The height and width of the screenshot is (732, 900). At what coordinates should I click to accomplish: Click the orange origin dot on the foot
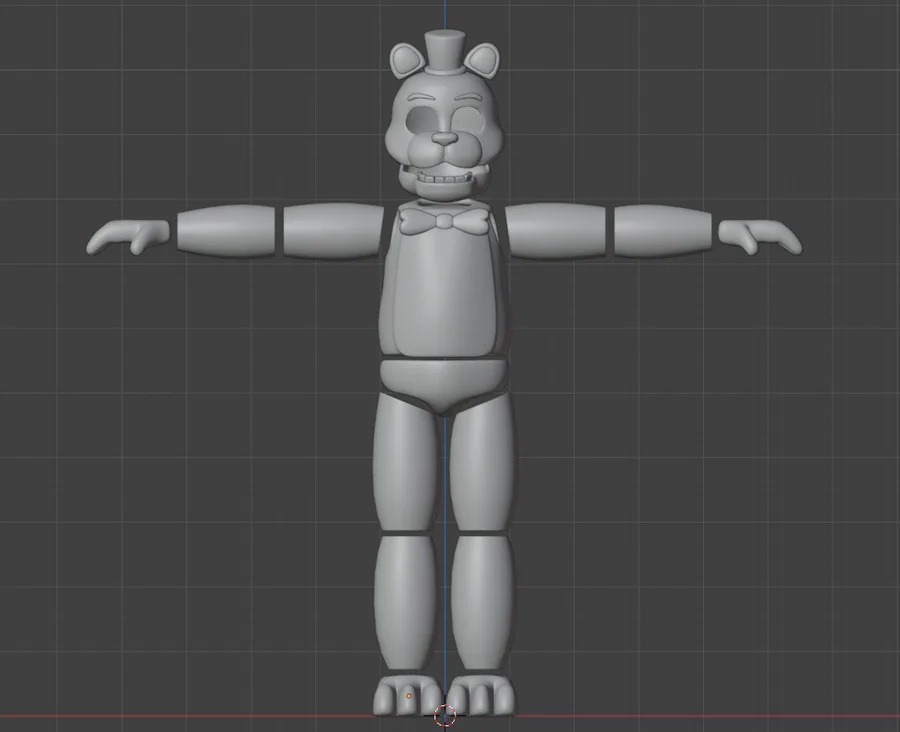[x=409, y=696]
